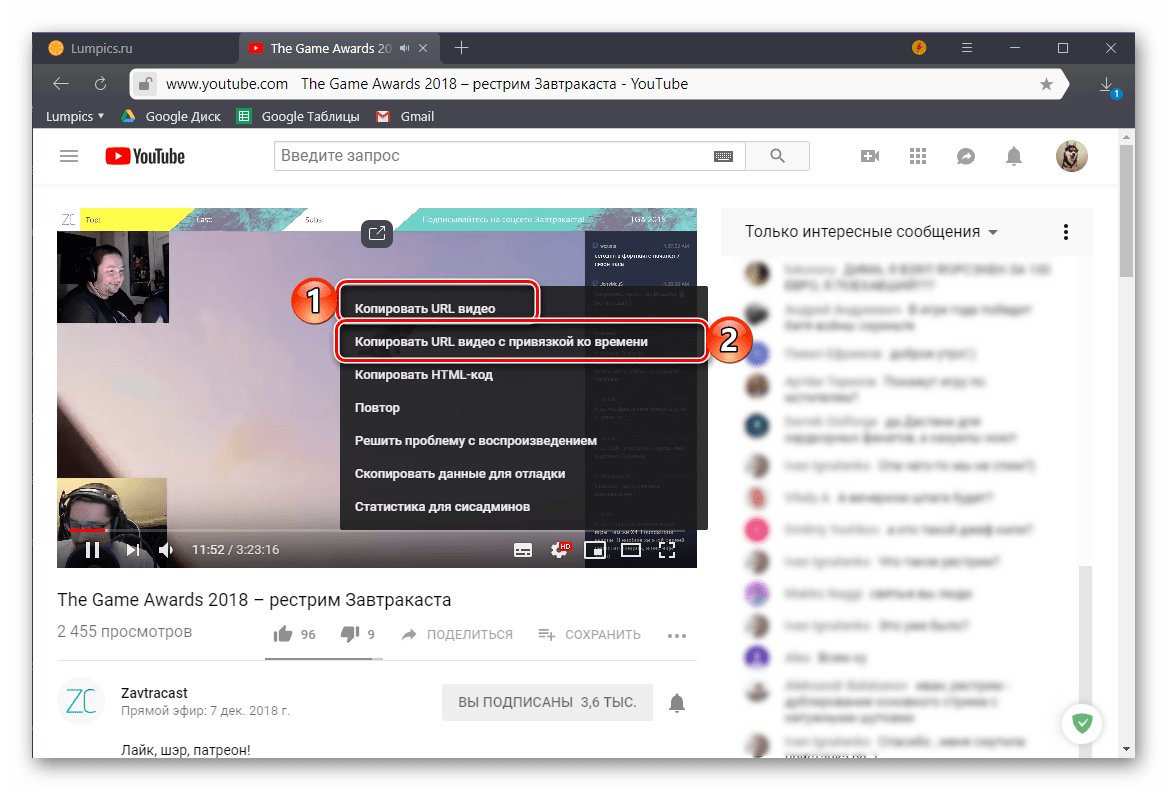
Task: Open the three-dot more actions below the video
Action: [x=677, y=635]
